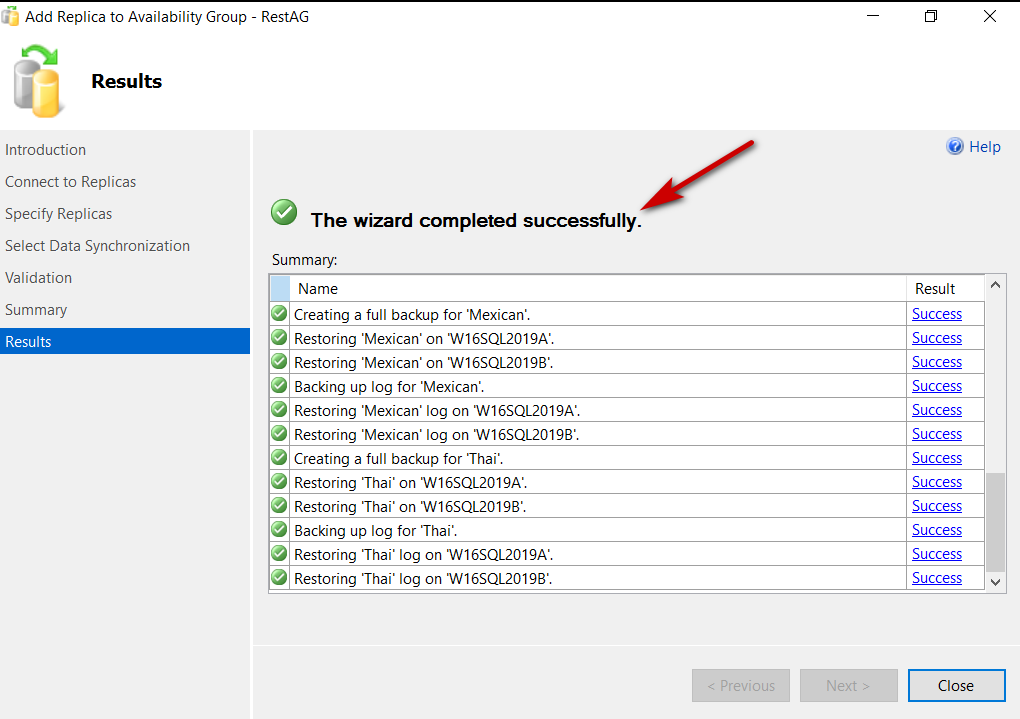
Task: Open the Help link
Action: 984,147
